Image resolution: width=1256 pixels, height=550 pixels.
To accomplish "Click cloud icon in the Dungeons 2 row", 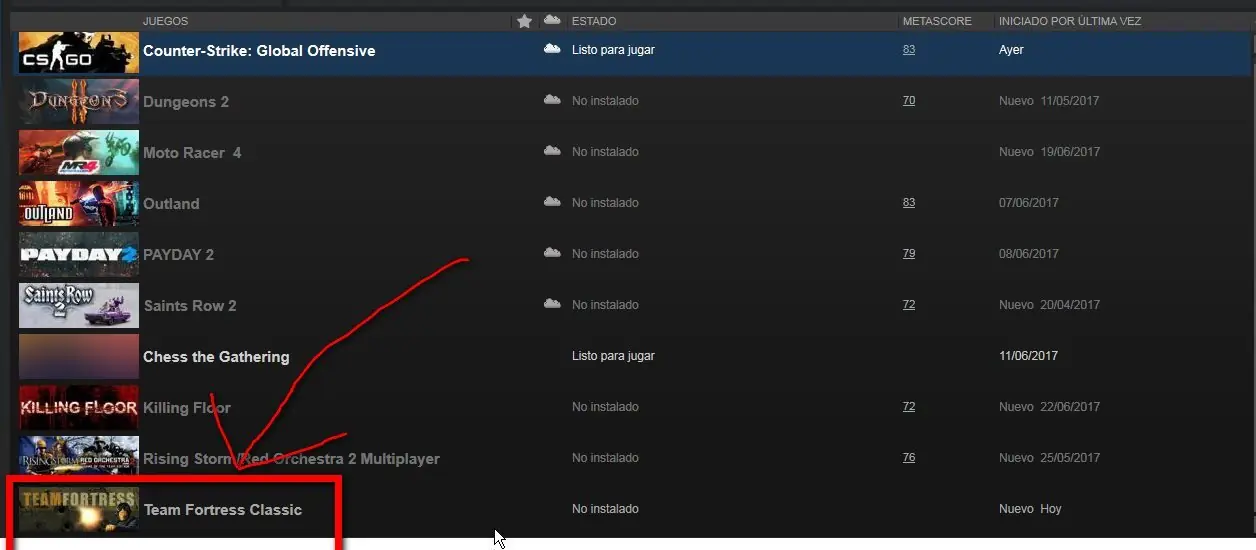I will [552, 100].
